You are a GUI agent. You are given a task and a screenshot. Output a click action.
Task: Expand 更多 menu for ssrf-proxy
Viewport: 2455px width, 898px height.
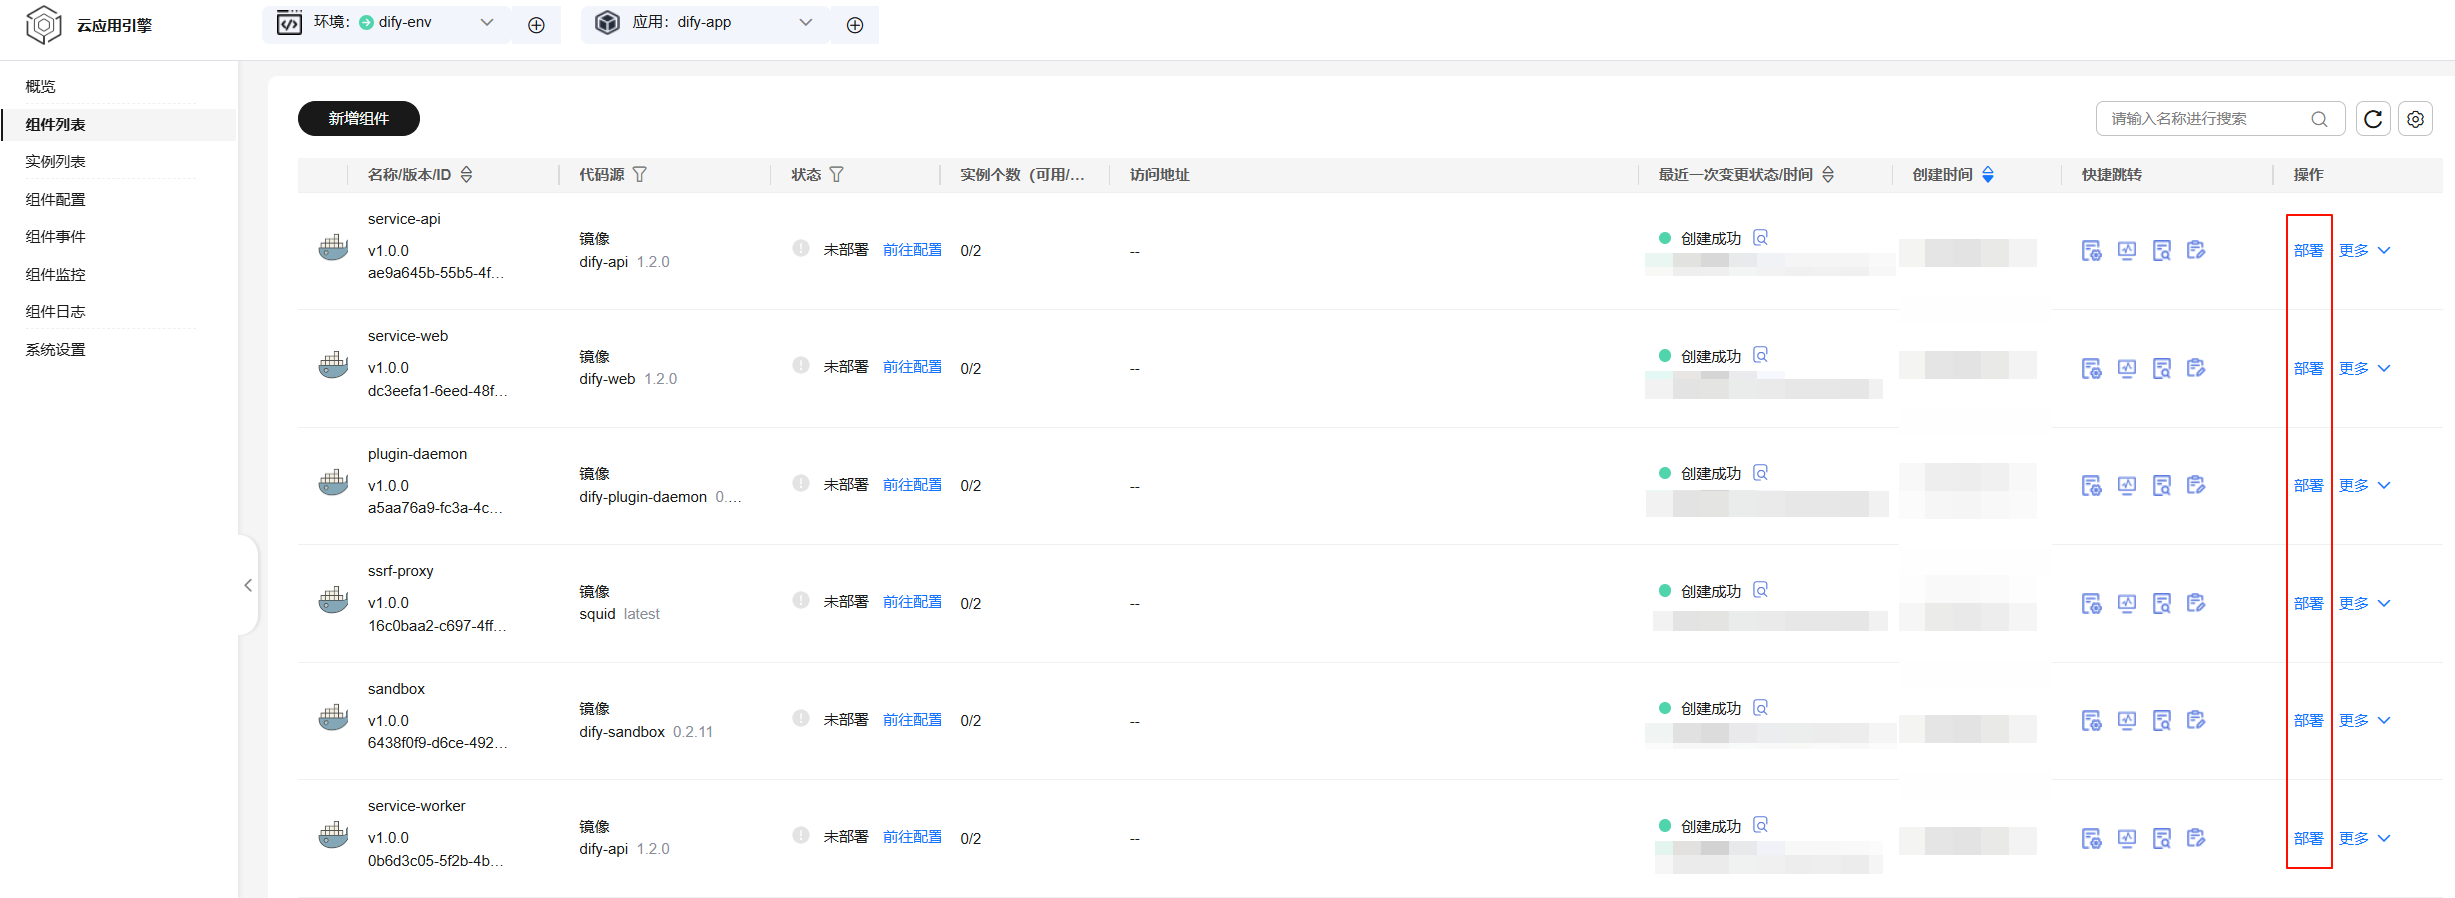(2364, 603)
